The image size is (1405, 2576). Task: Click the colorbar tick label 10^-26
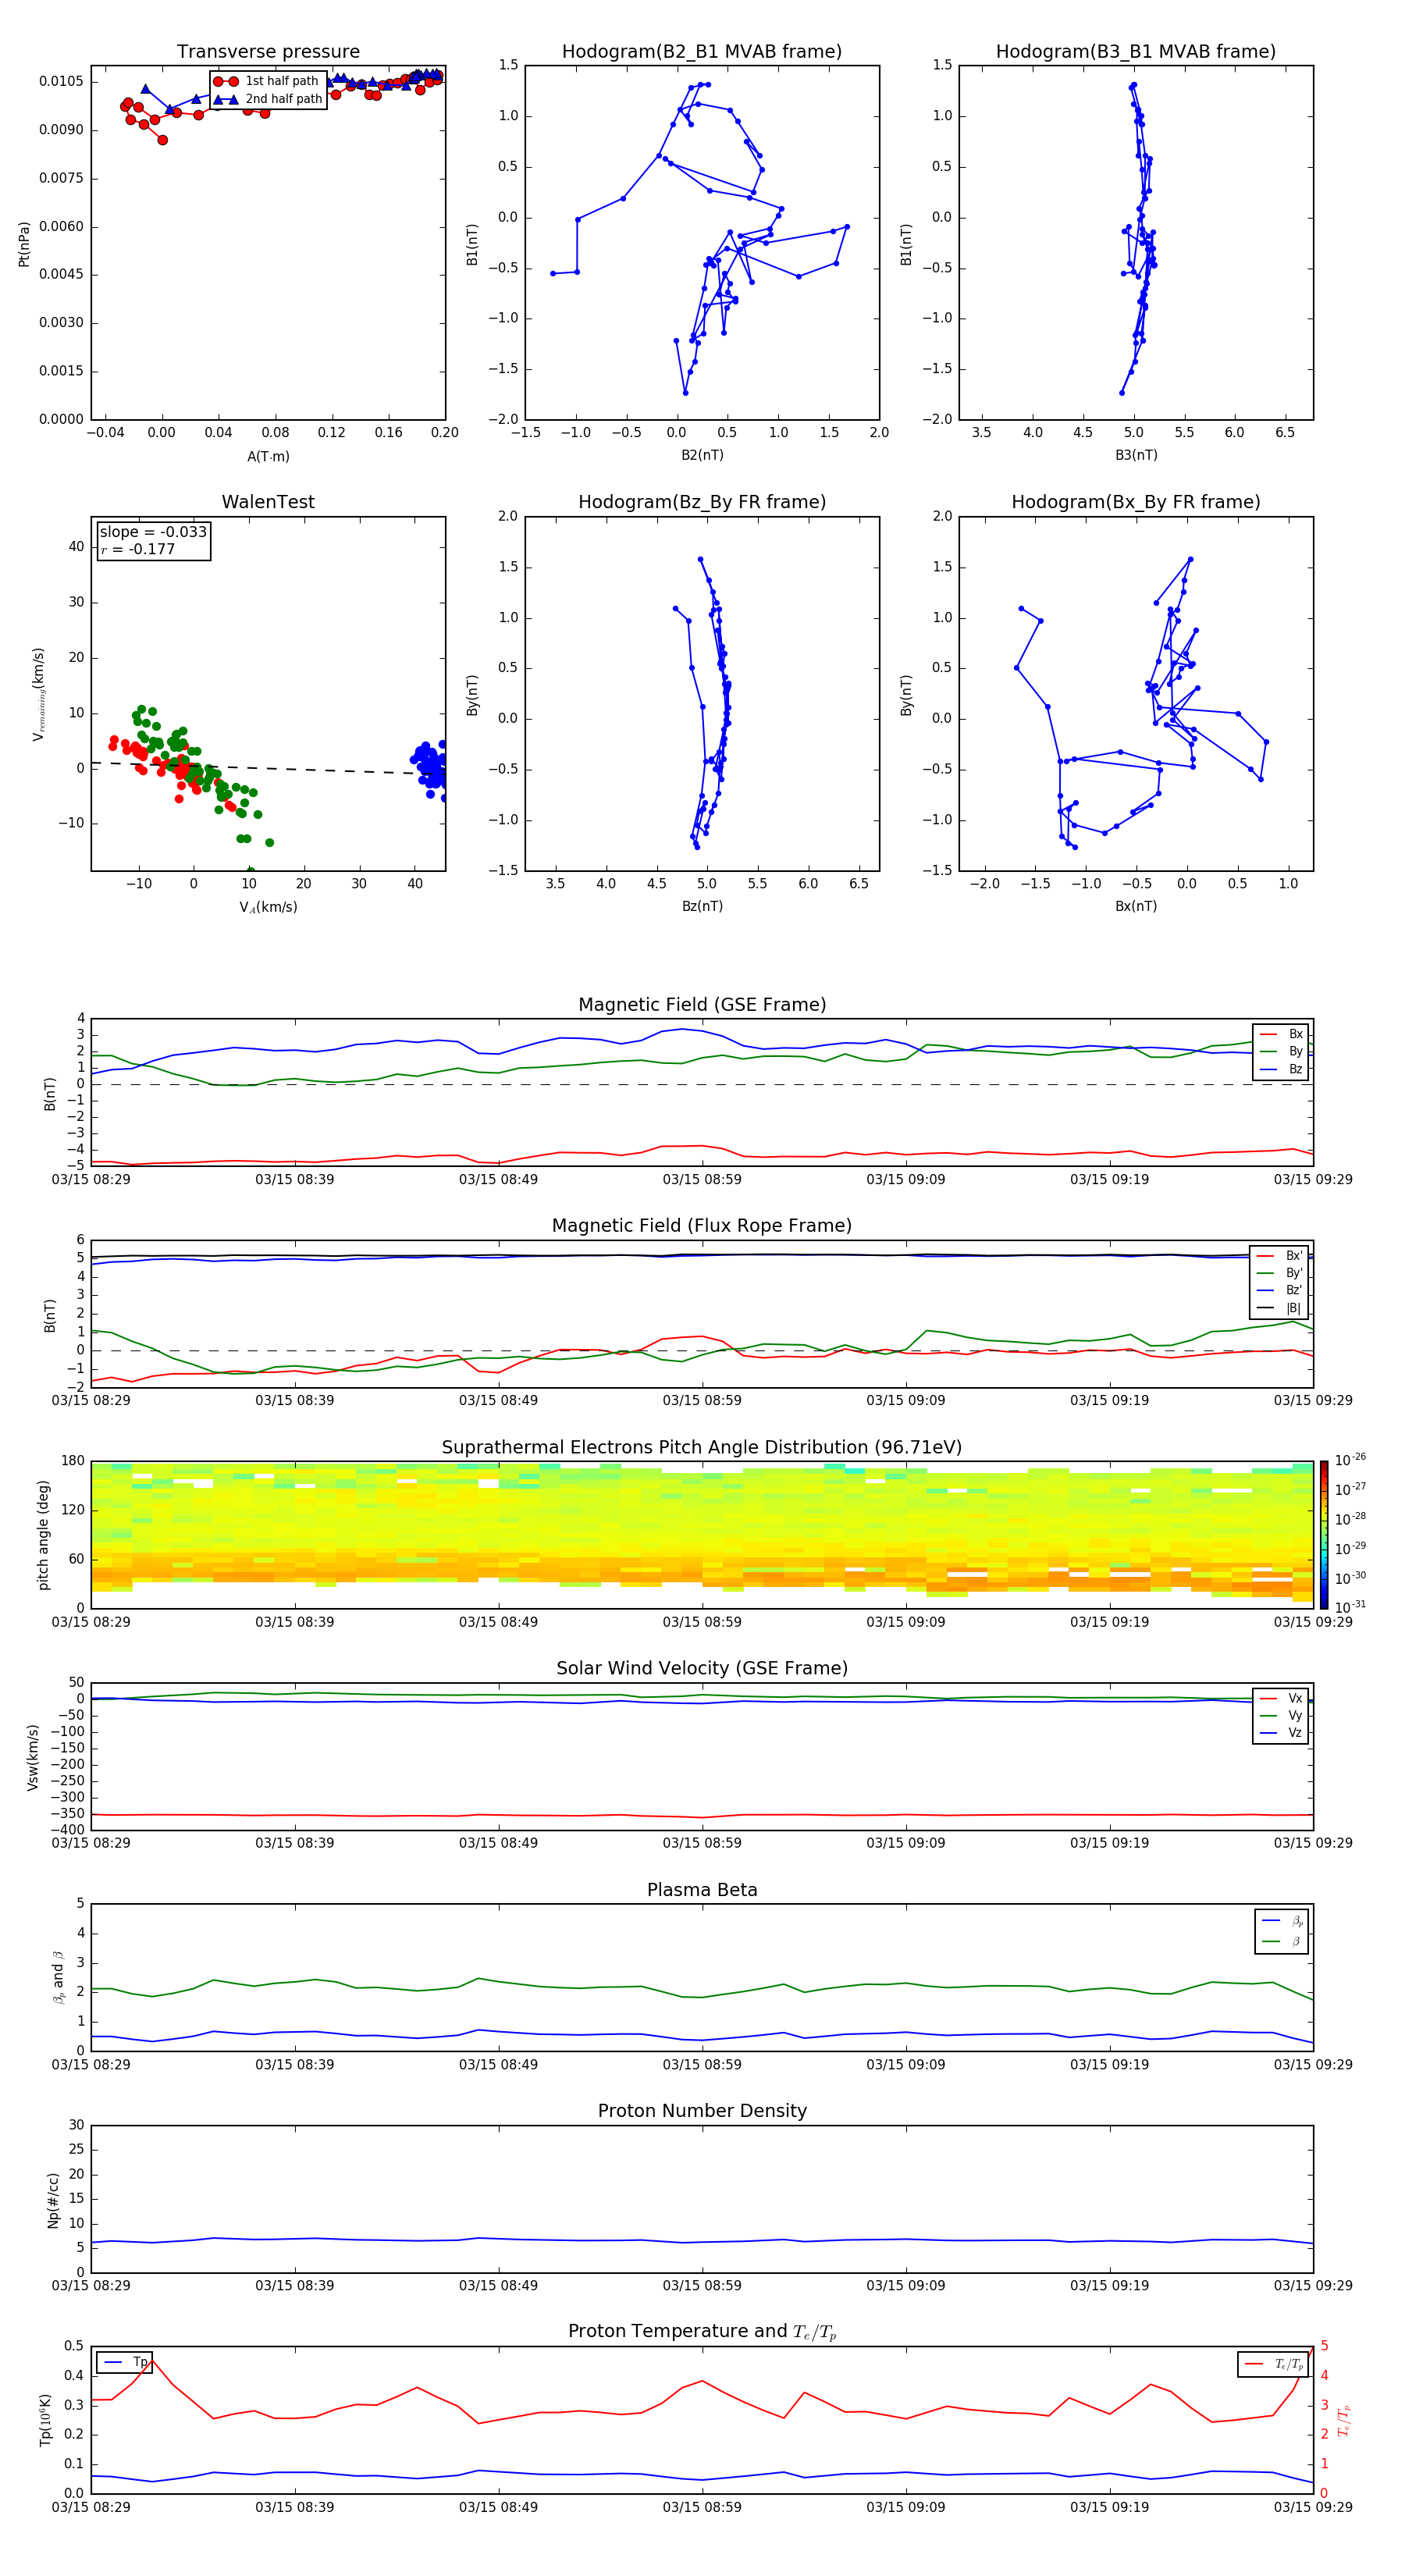1350,1460
